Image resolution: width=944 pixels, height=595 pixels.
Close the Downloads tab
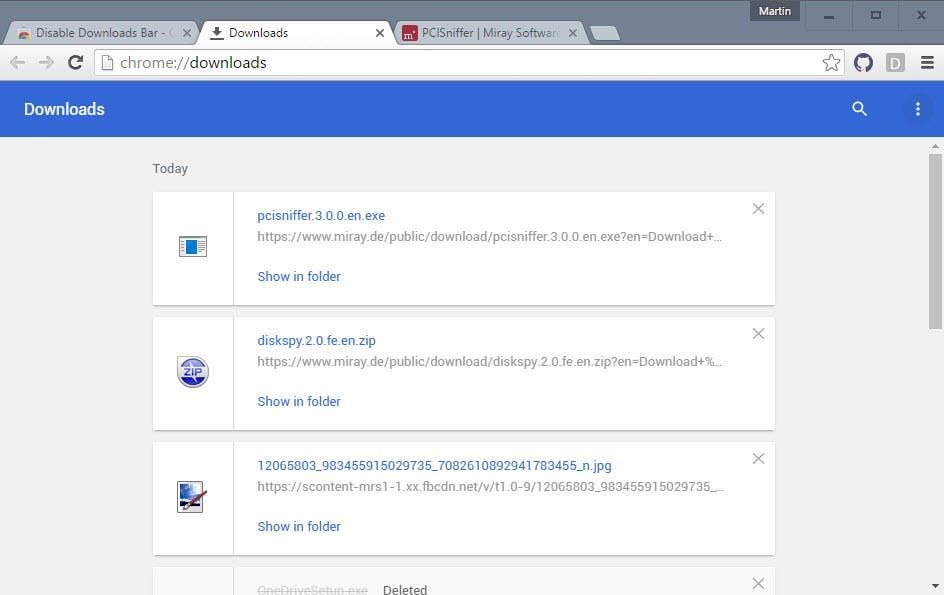tap(380, 33)
